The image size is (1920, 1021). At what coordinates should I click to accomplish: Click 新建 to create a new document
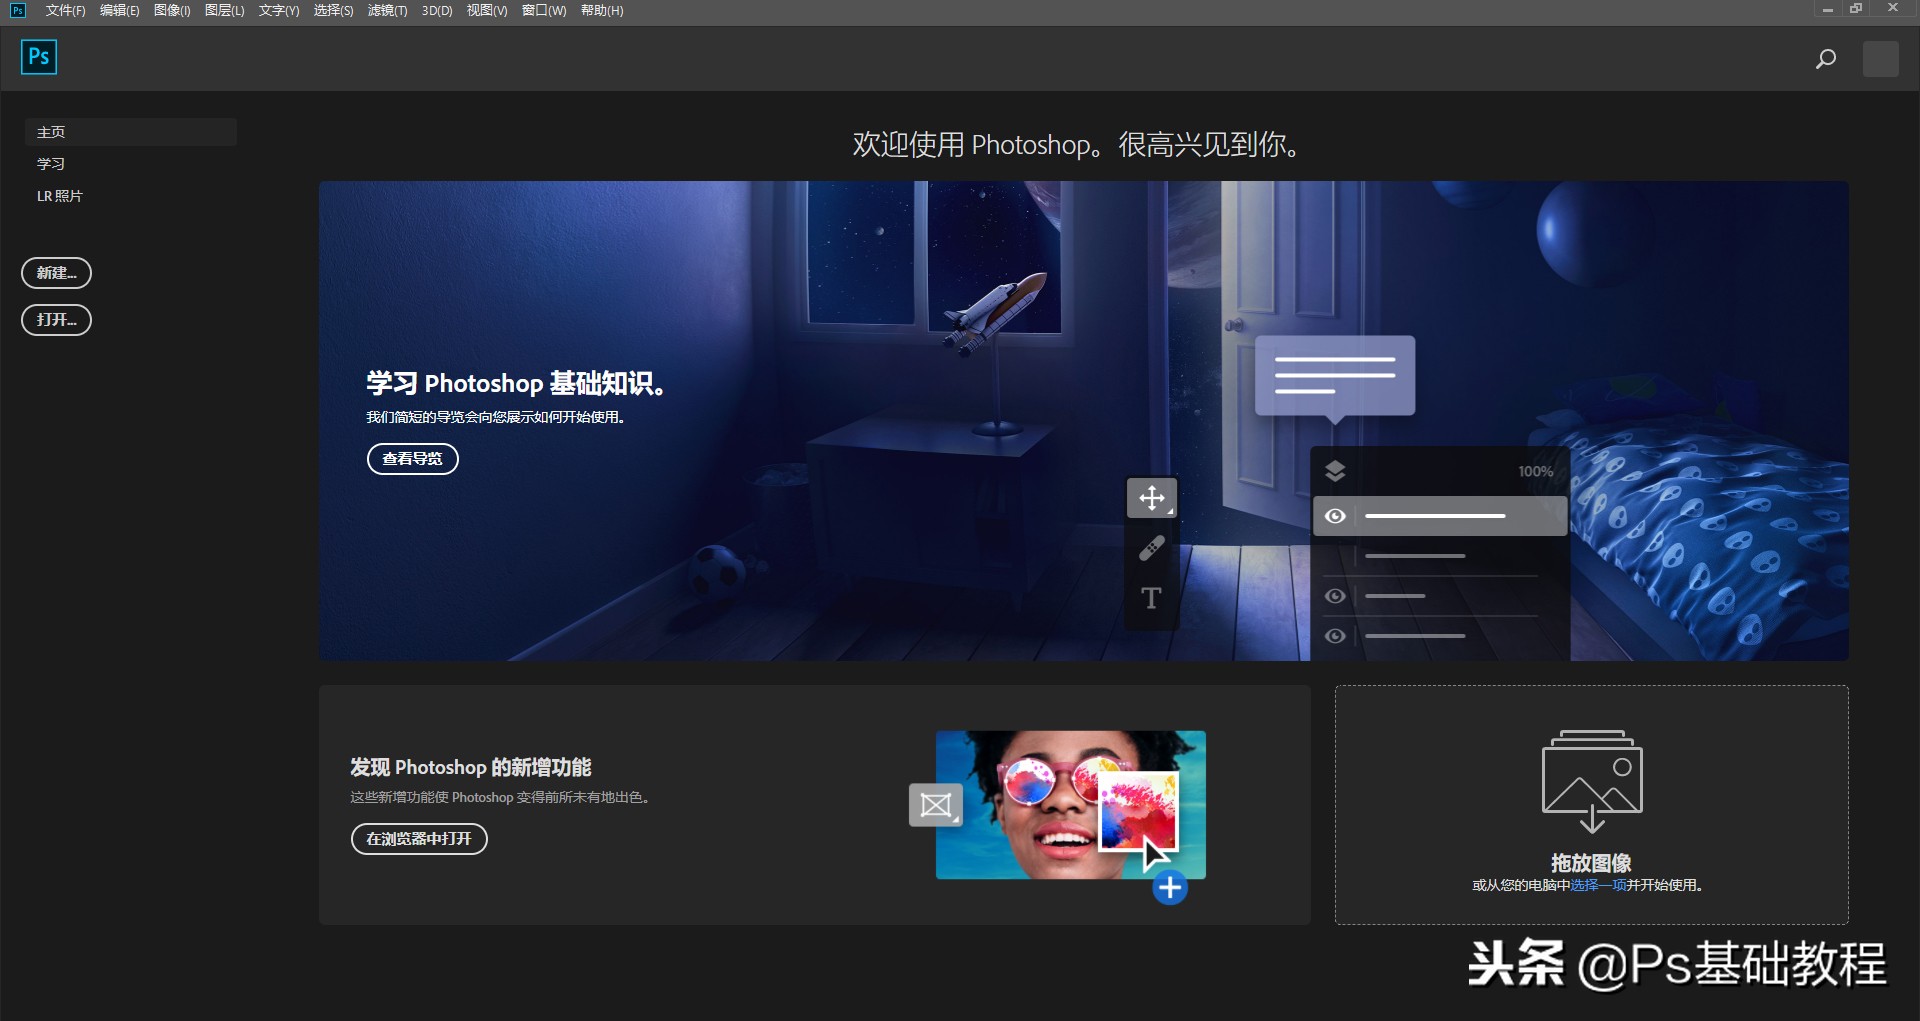point(56,272)
